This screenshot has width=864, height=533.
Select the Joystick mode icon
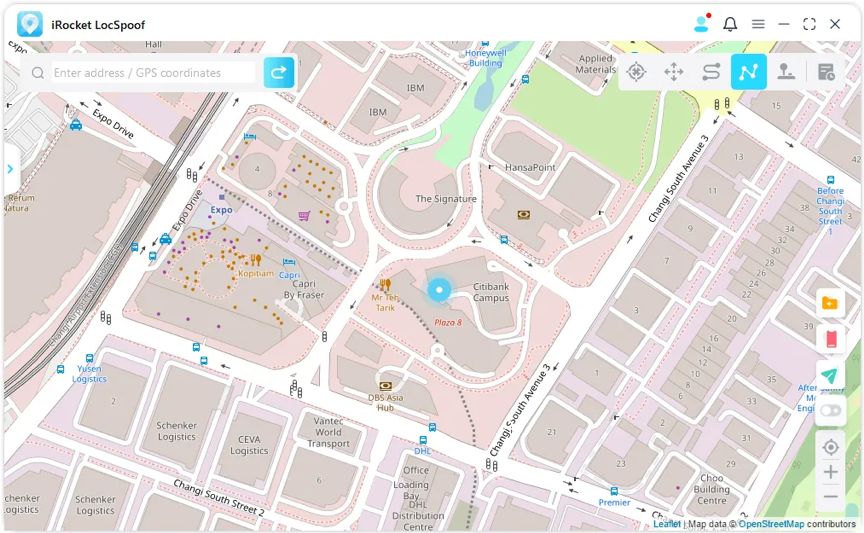[787, 72]
